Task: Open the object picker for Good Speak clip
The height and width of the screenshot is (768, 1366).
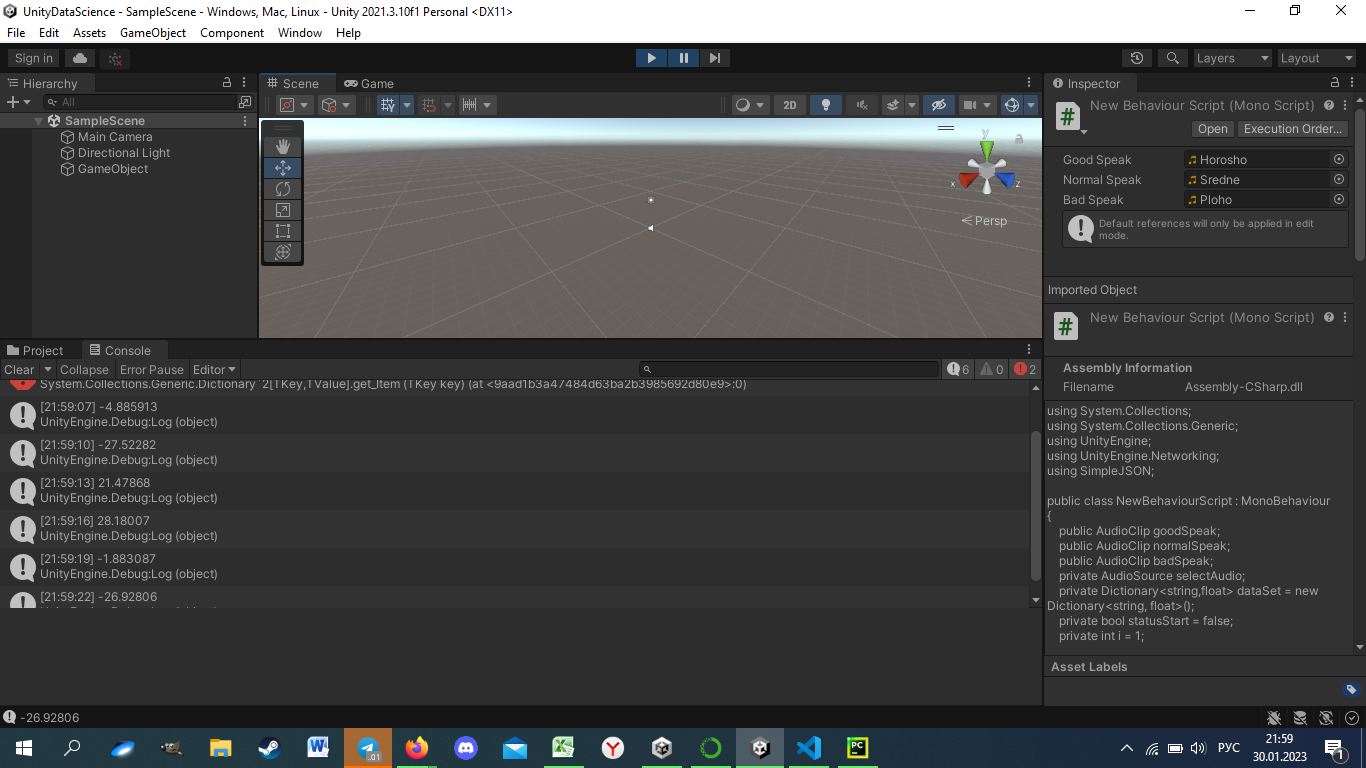Action: (1339, 159)
